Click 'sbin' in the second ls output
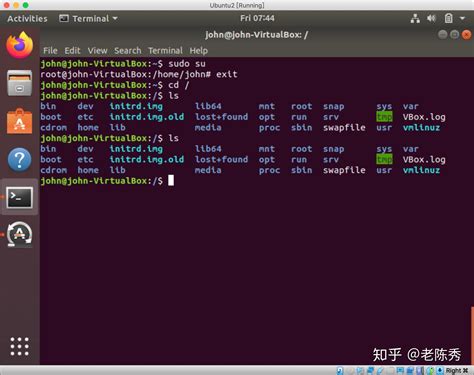The width and height of the screenshot is (474, 375). coord(301,170)
